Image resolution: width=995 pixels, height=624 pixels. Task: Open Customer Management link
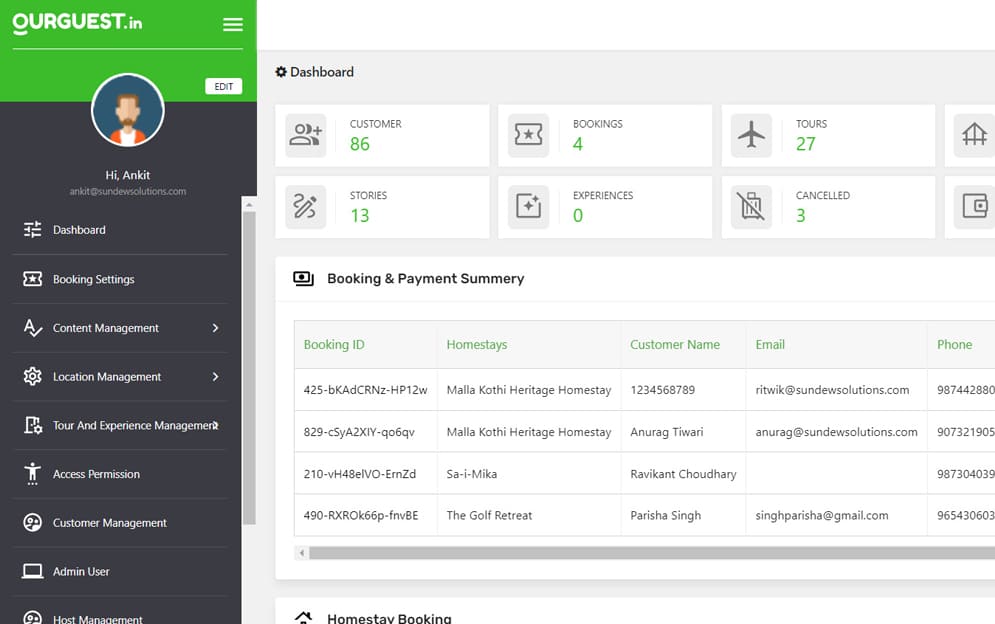coord(110,523)
